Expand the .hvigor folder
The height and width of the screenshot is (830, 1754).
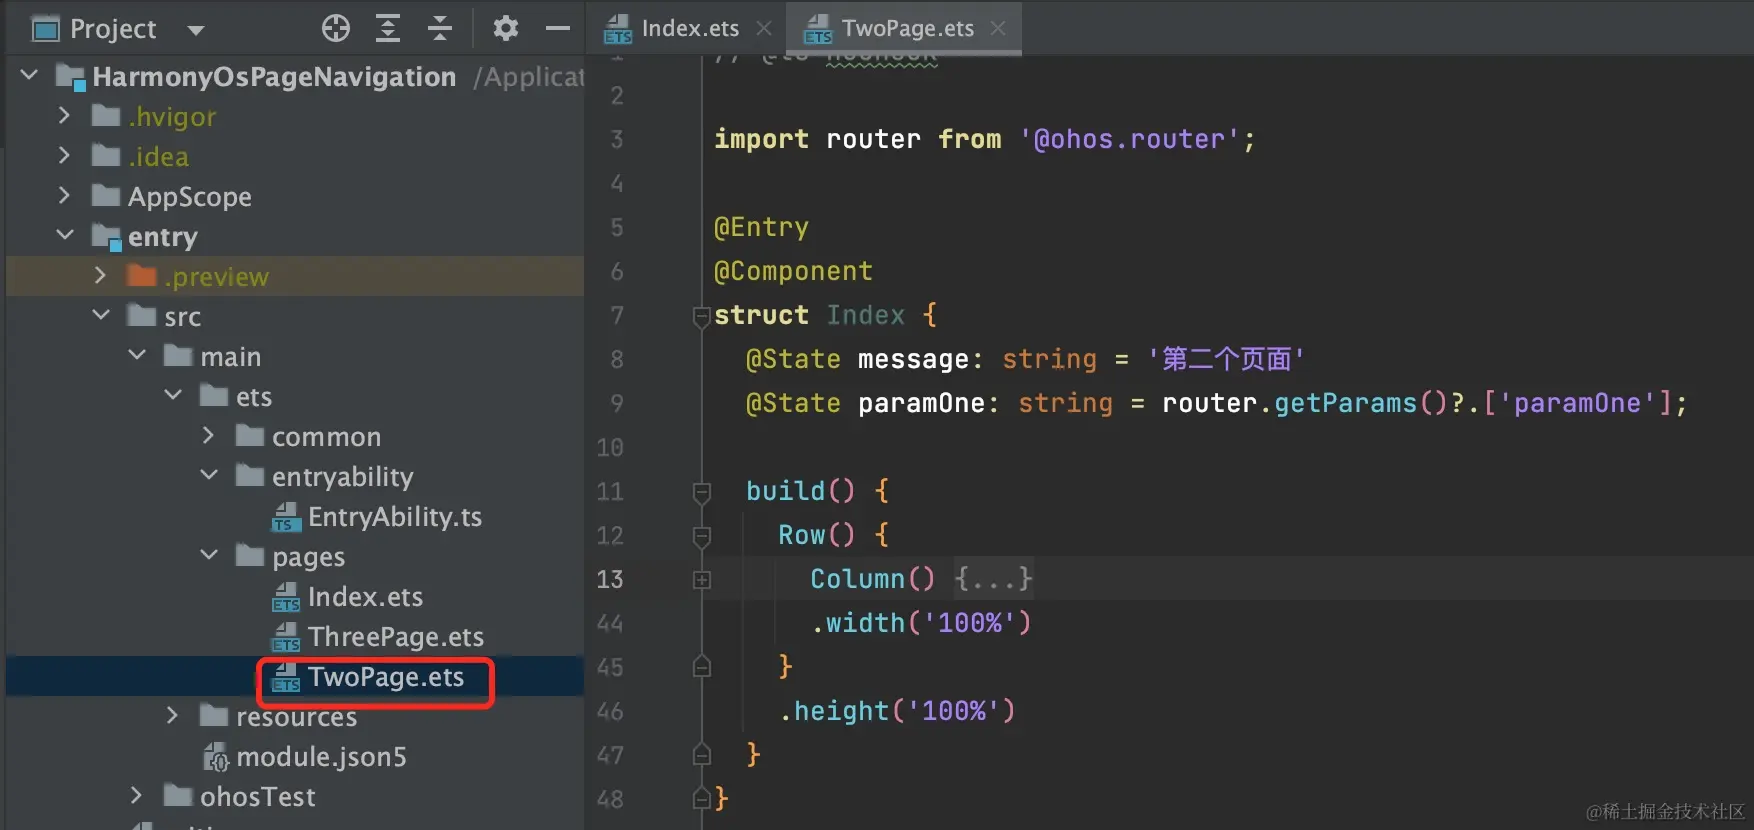[x=65, y=115]
